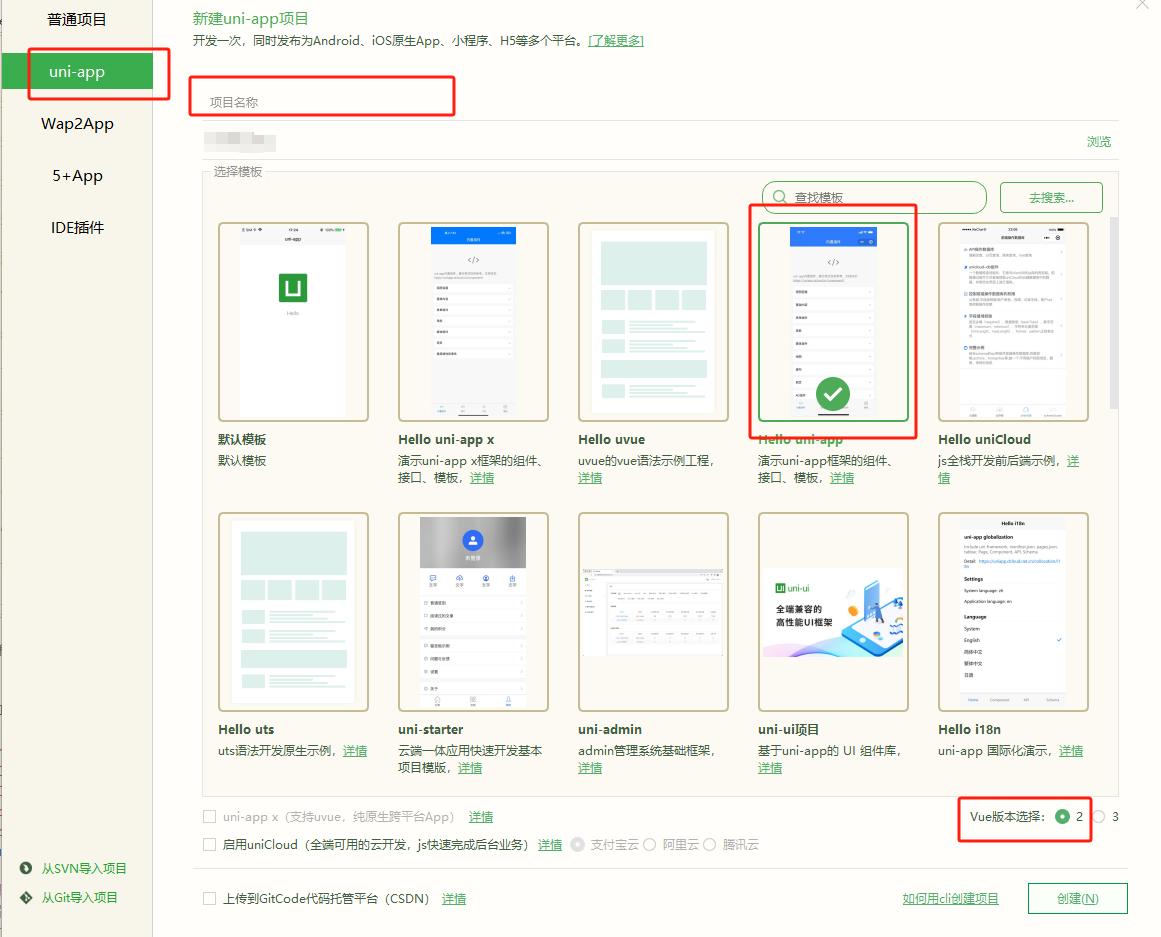Open 详情 link for Hello i18n
This screenshot has width=1161, height=937.
point(1071,751)
